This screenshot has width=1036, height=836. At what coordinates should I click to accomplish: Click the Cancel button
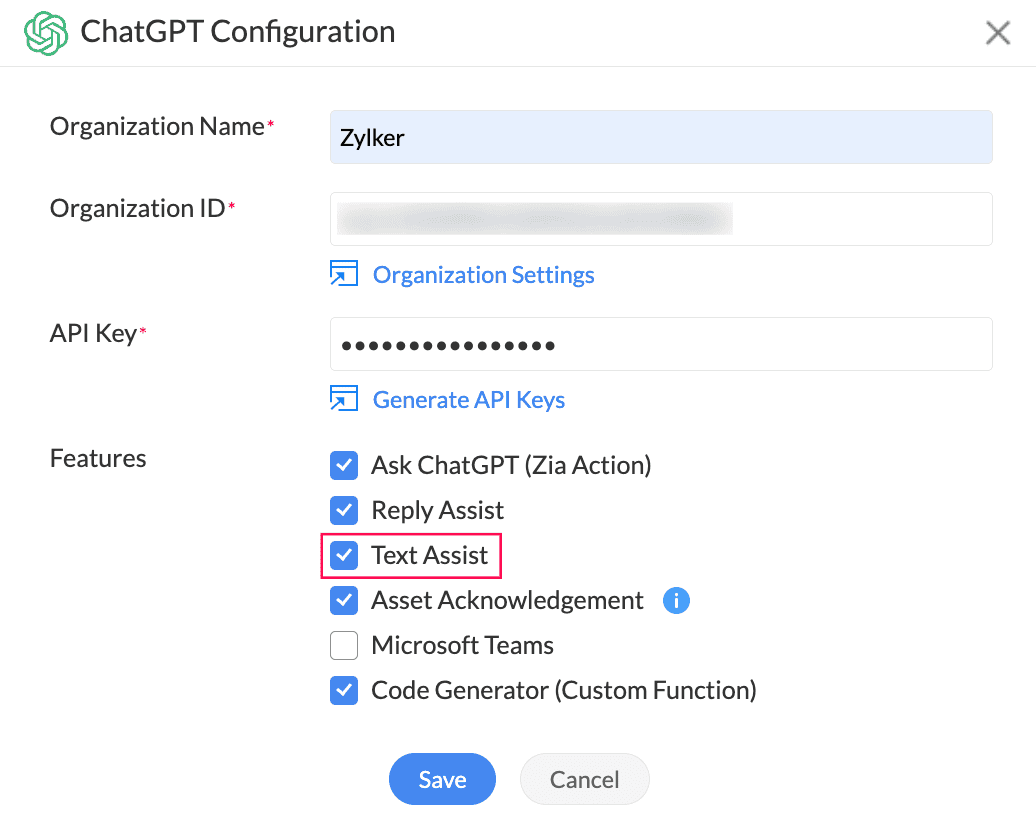[x=585, y=779]
